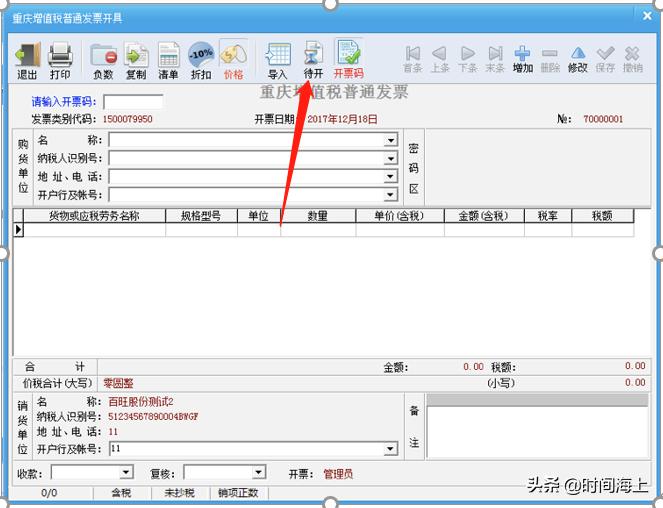The width and height of the screenshot is (663, 508).
Task: Click the 单价(含税) column header
Action: click(400, 216)
